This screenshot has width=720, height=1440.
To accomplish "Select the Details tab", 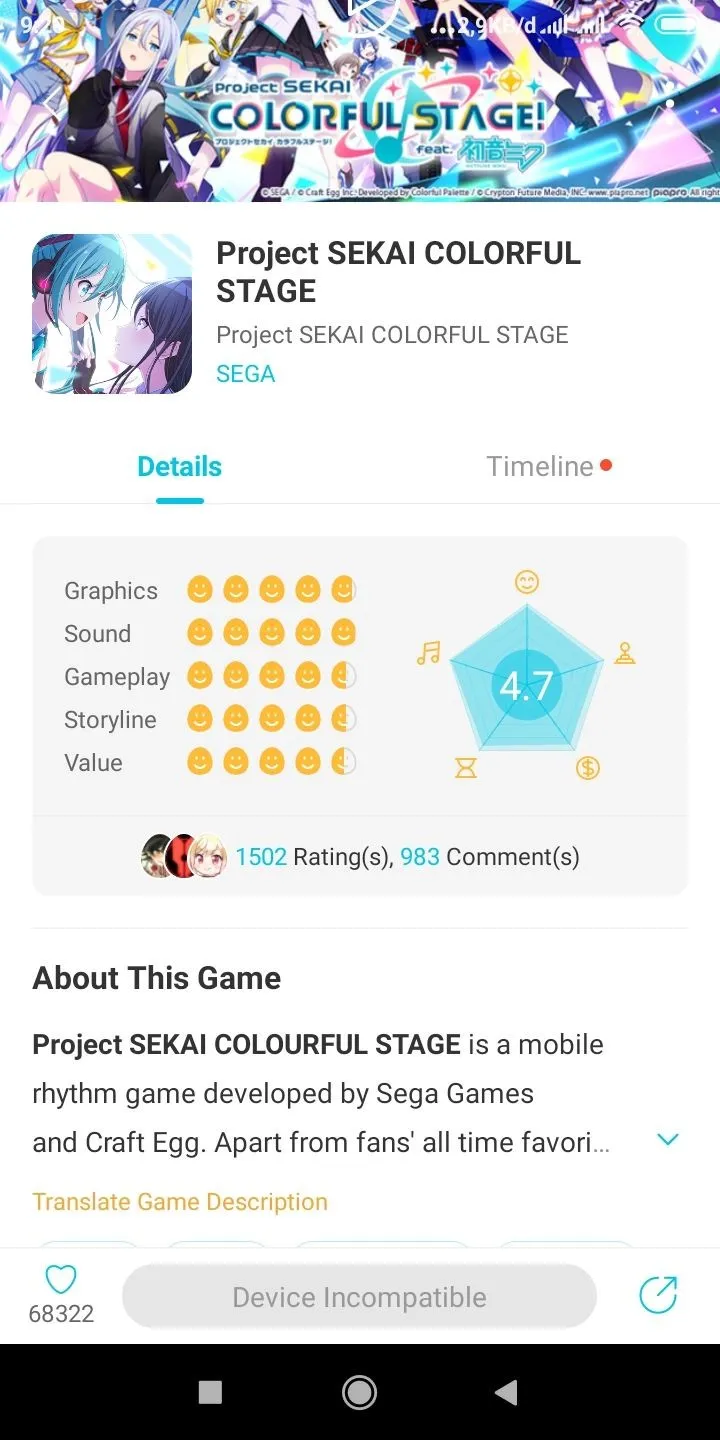I will (x=180, y=466).
